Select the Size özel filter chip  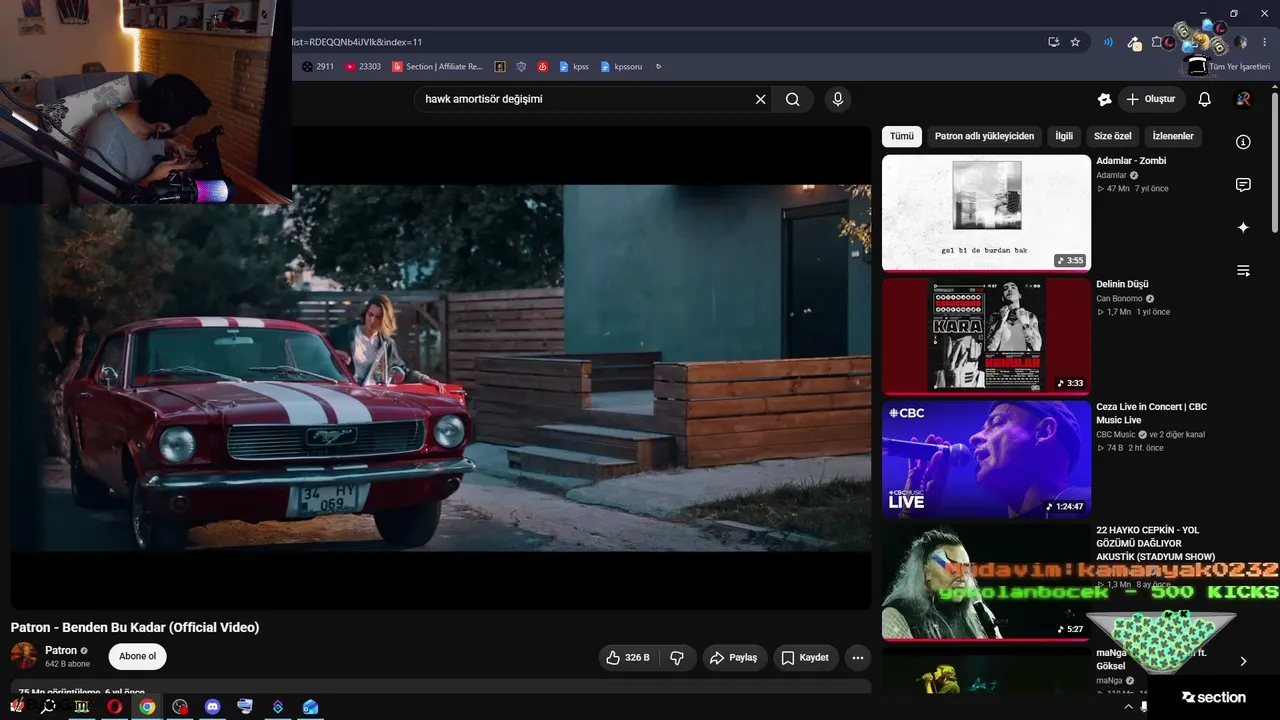1113,136
